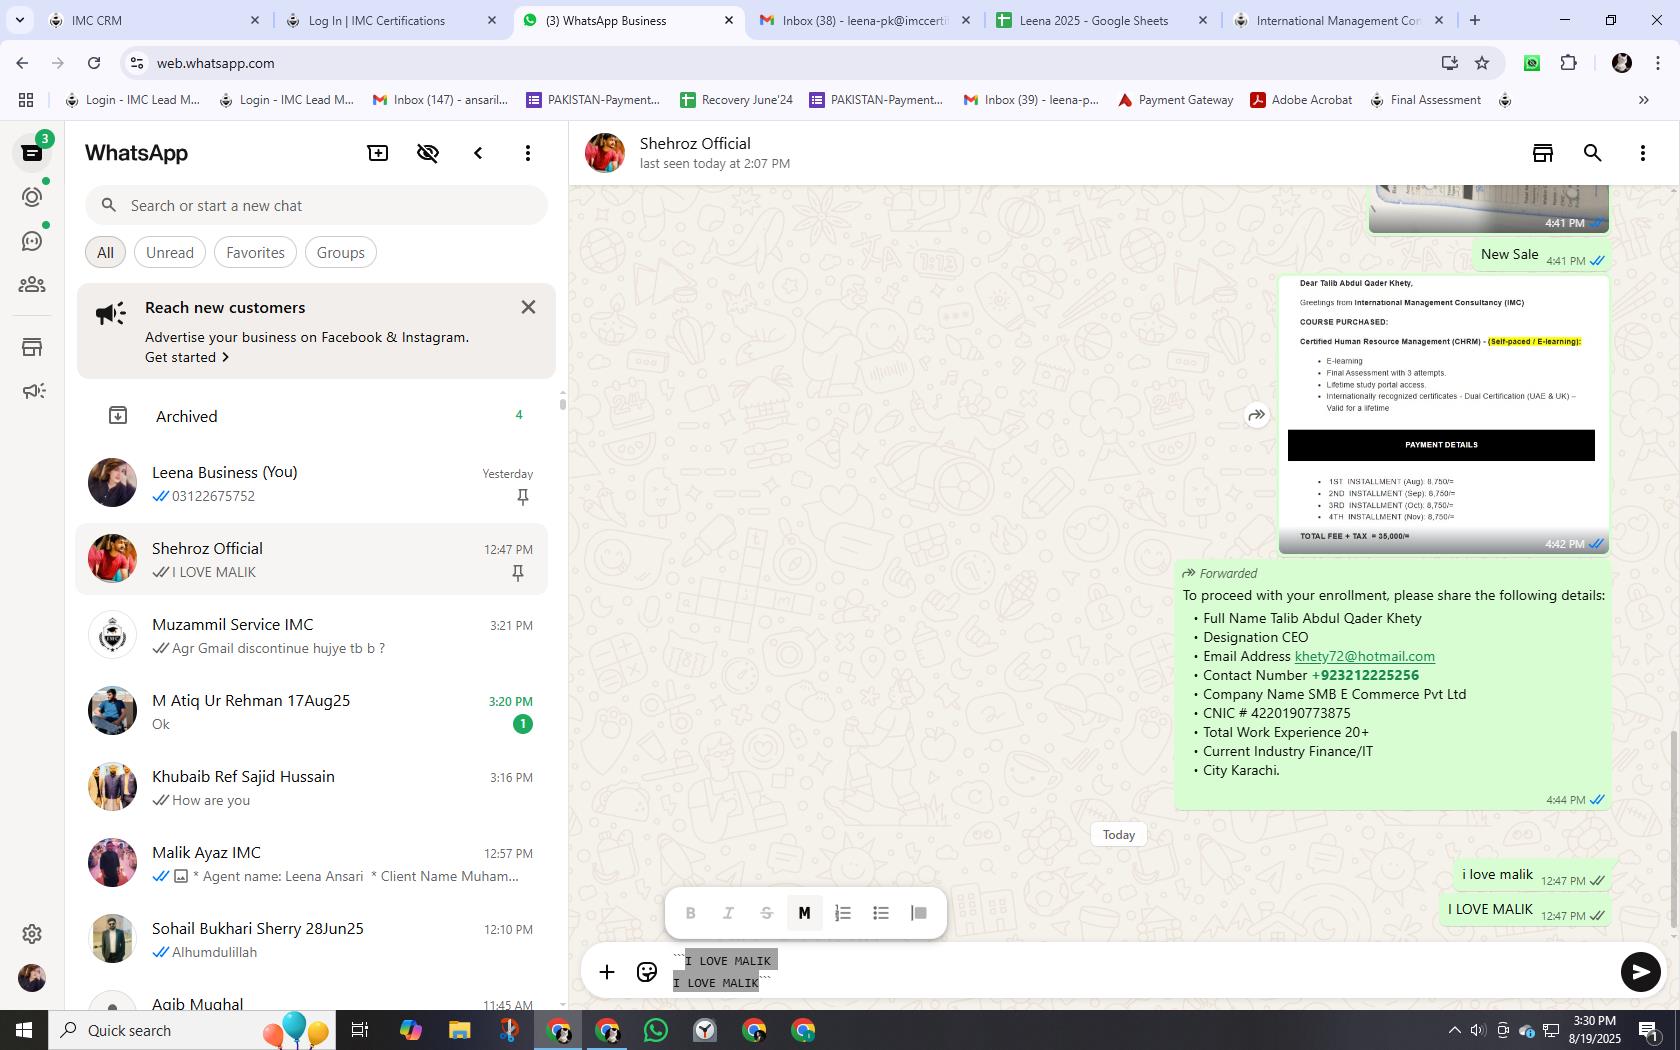Open WhatsApp app in taskbar
This screenshot has width=1680, height=1050.
tap(656, 1030)
